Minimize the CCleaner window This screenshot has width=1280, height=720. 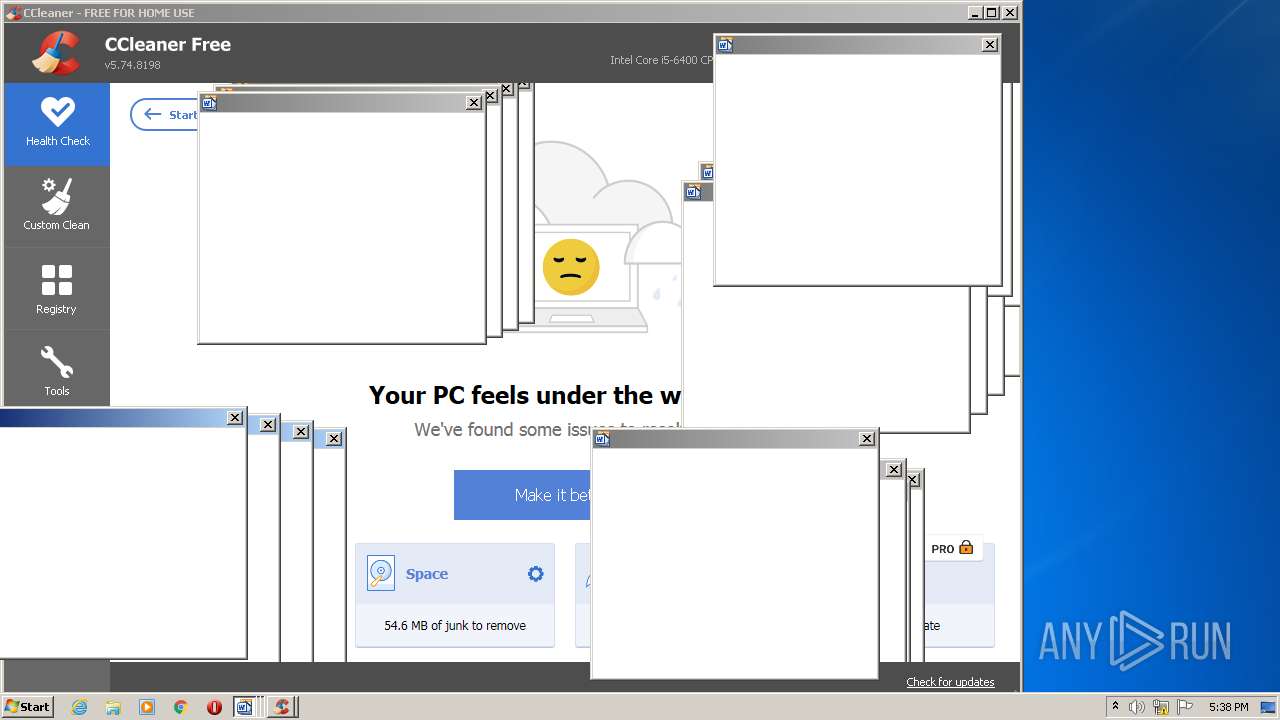(x=975, y=13)
